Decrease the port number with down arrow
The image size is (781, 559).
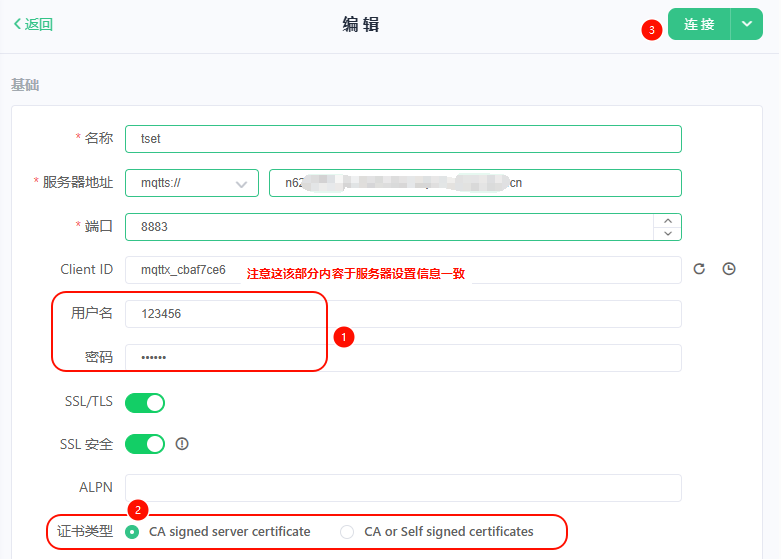pyautogui.click(x=667, y=233)
